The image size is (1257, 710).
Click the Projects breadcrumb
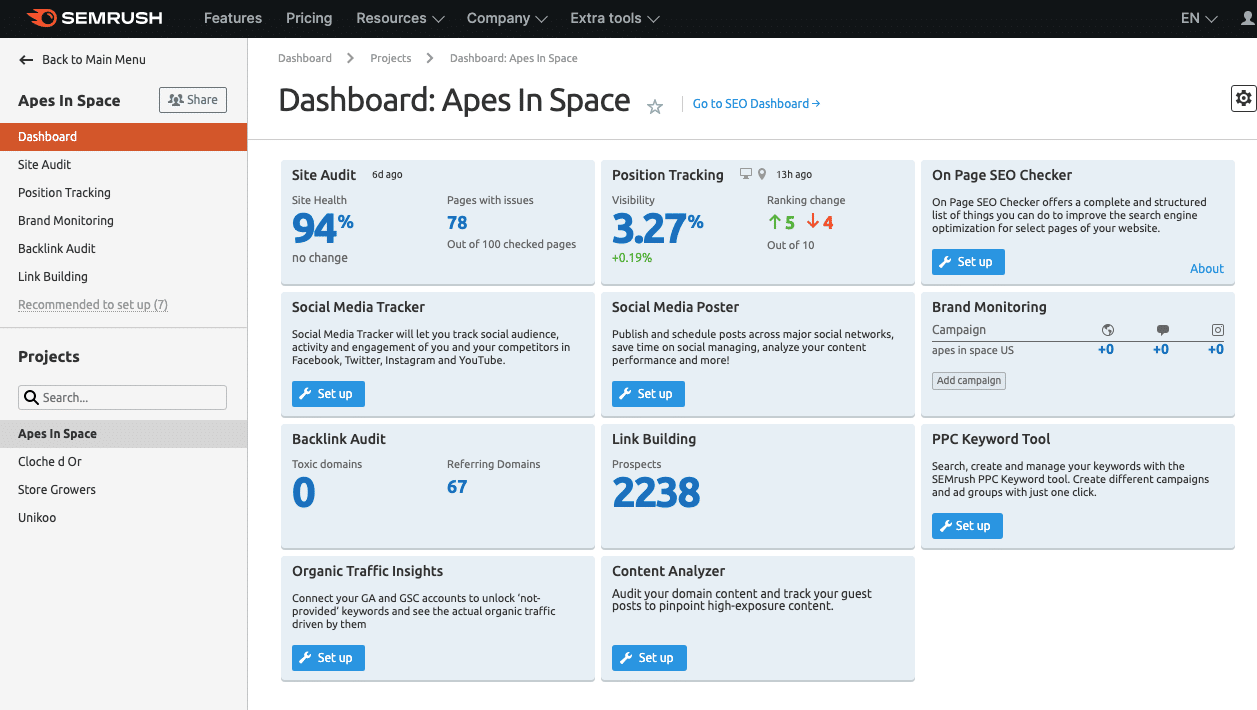click(391, 58)
